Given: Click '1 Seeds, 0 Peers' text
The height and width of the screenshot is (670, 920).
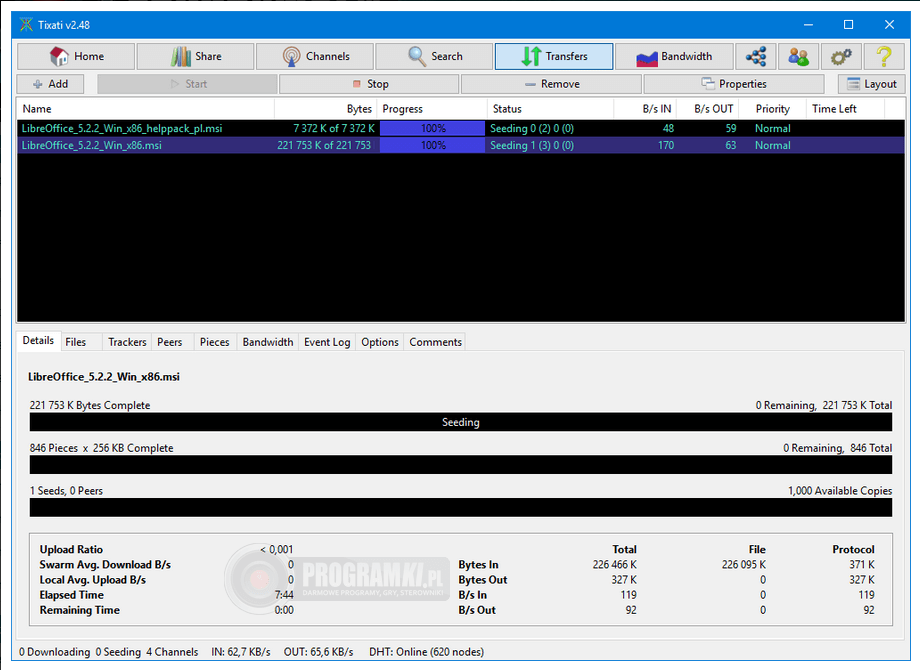Looking at the screenshot, I should [x=66, y=491].
